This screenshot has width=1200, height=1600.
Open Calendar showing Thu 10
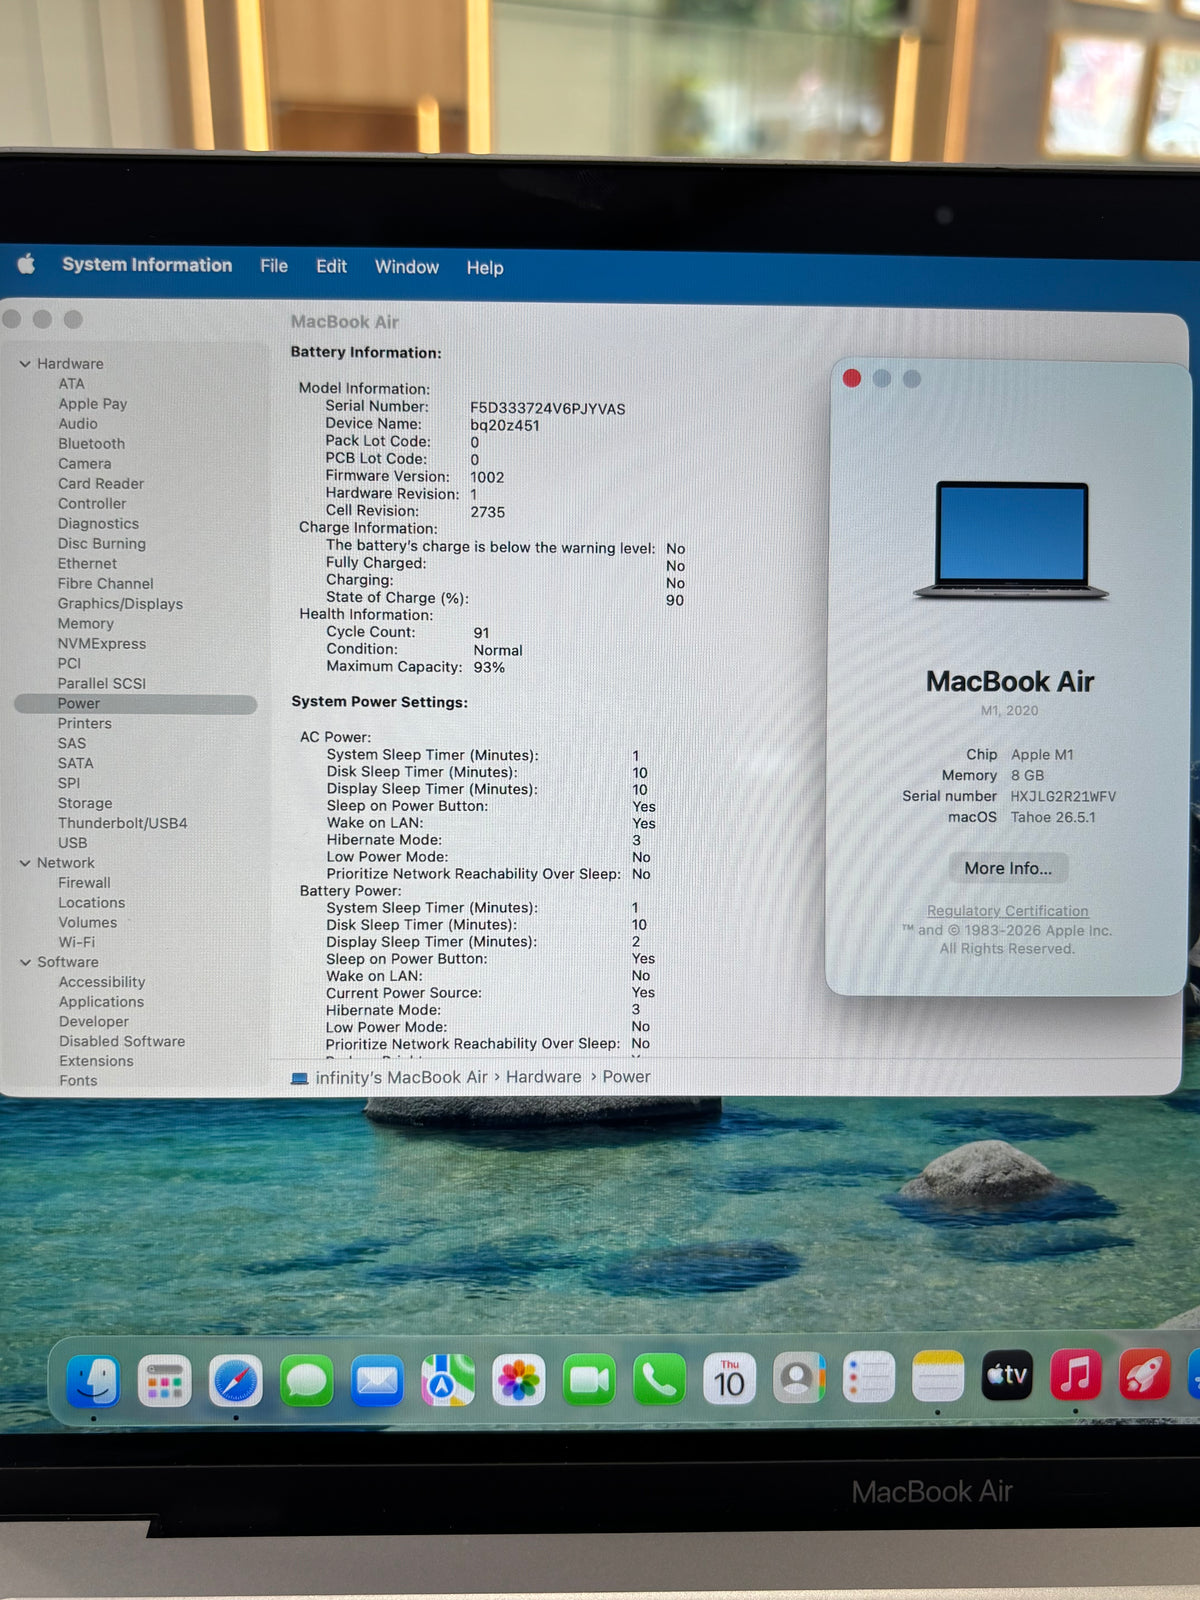point(730,1379)
